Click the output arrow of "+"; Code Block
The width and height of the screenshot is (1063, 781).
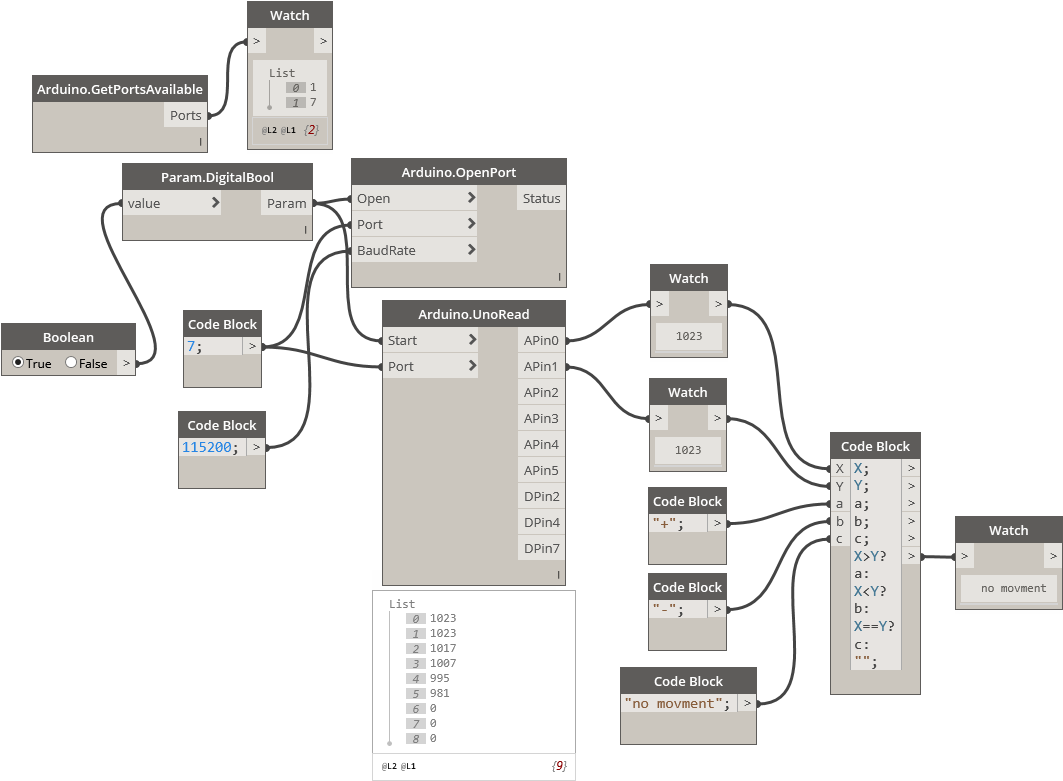pyautogui.click(x=717, y=523)
